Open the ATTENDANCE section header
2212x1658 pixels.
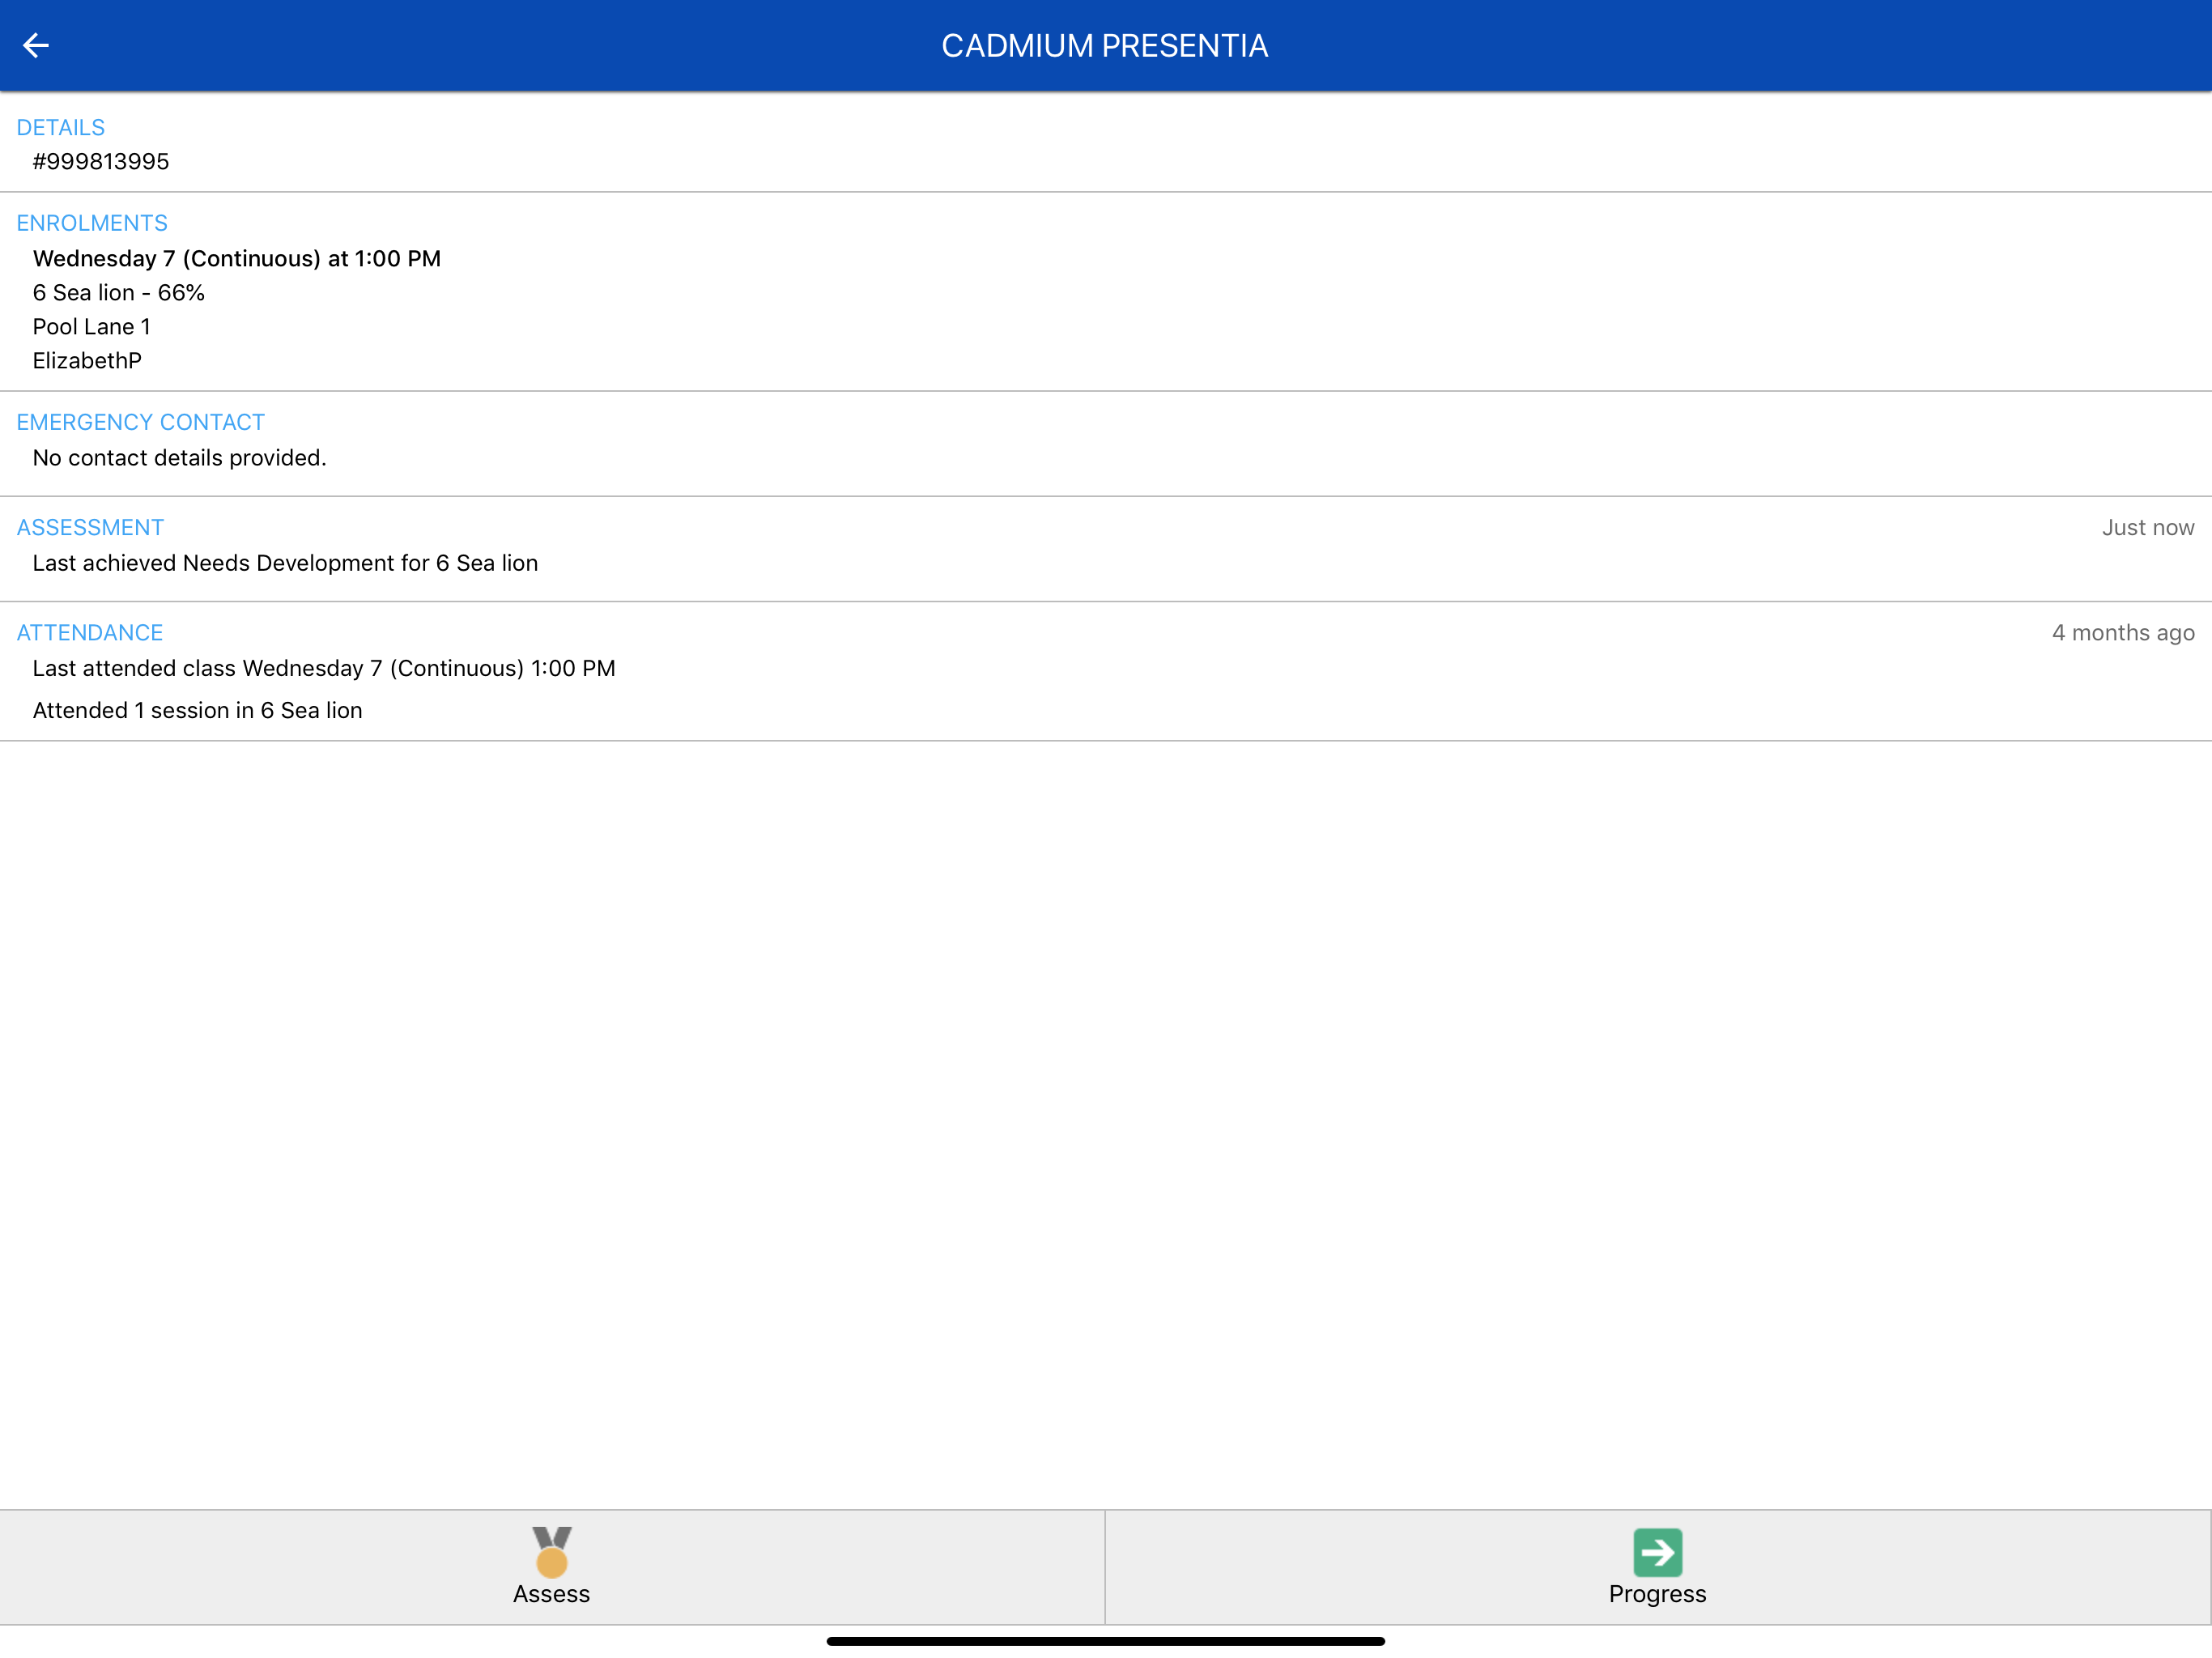(x=90, y=633)
